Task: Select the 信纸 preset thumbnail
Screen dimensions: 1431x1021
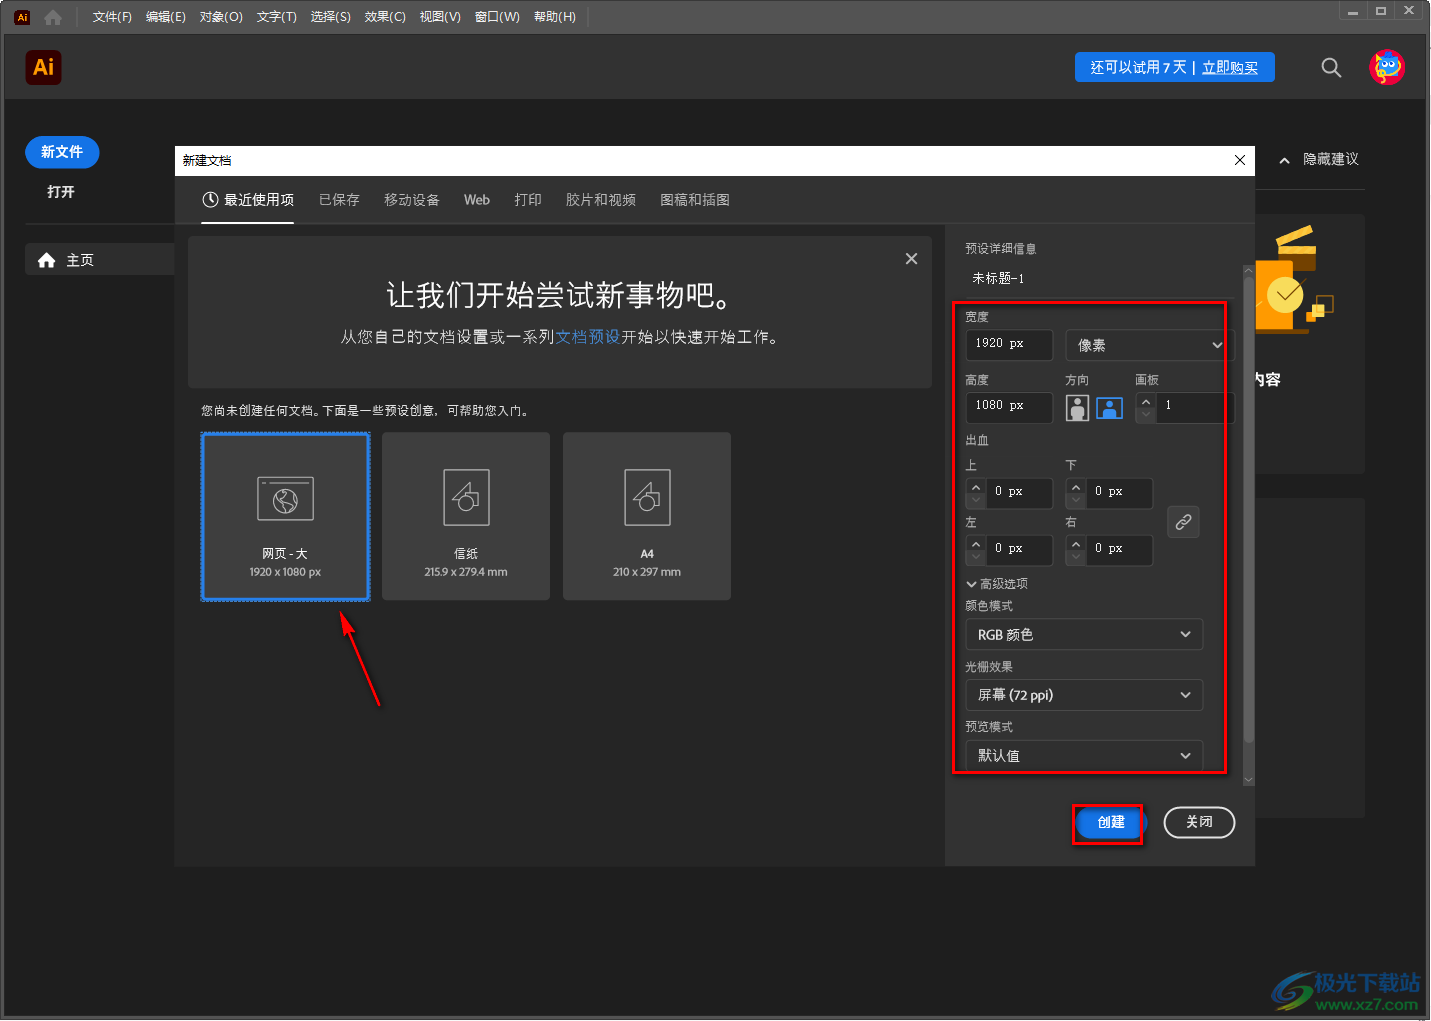Action: [x=466, y=516]
